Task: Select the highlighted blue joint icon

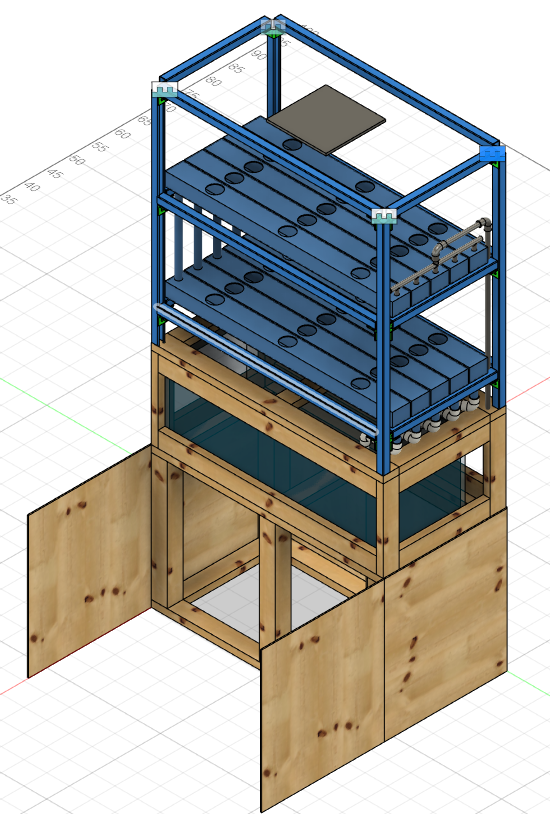Action: [491, 154]
